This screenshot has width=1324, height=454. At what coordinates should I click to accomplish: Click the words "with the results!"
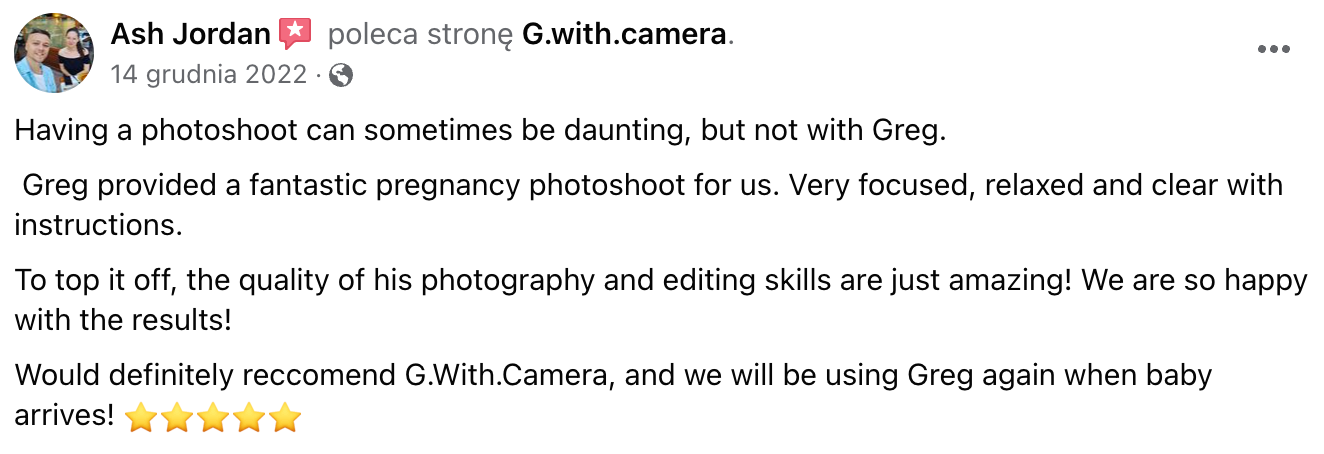point(123,321)
